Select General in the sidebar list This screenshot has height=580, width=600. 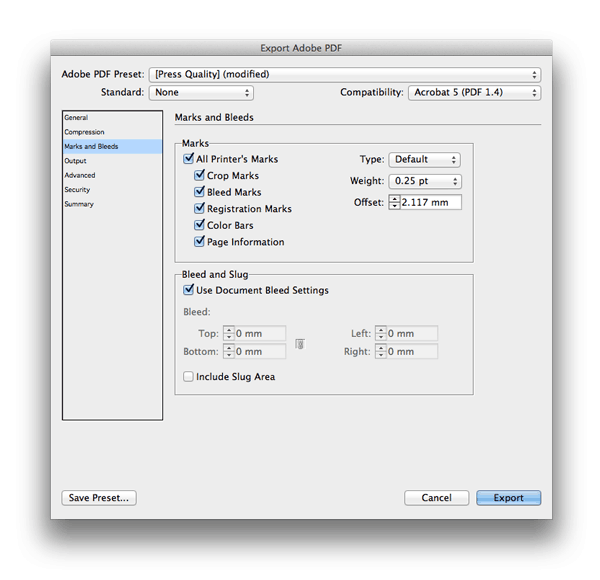(112, 117)
